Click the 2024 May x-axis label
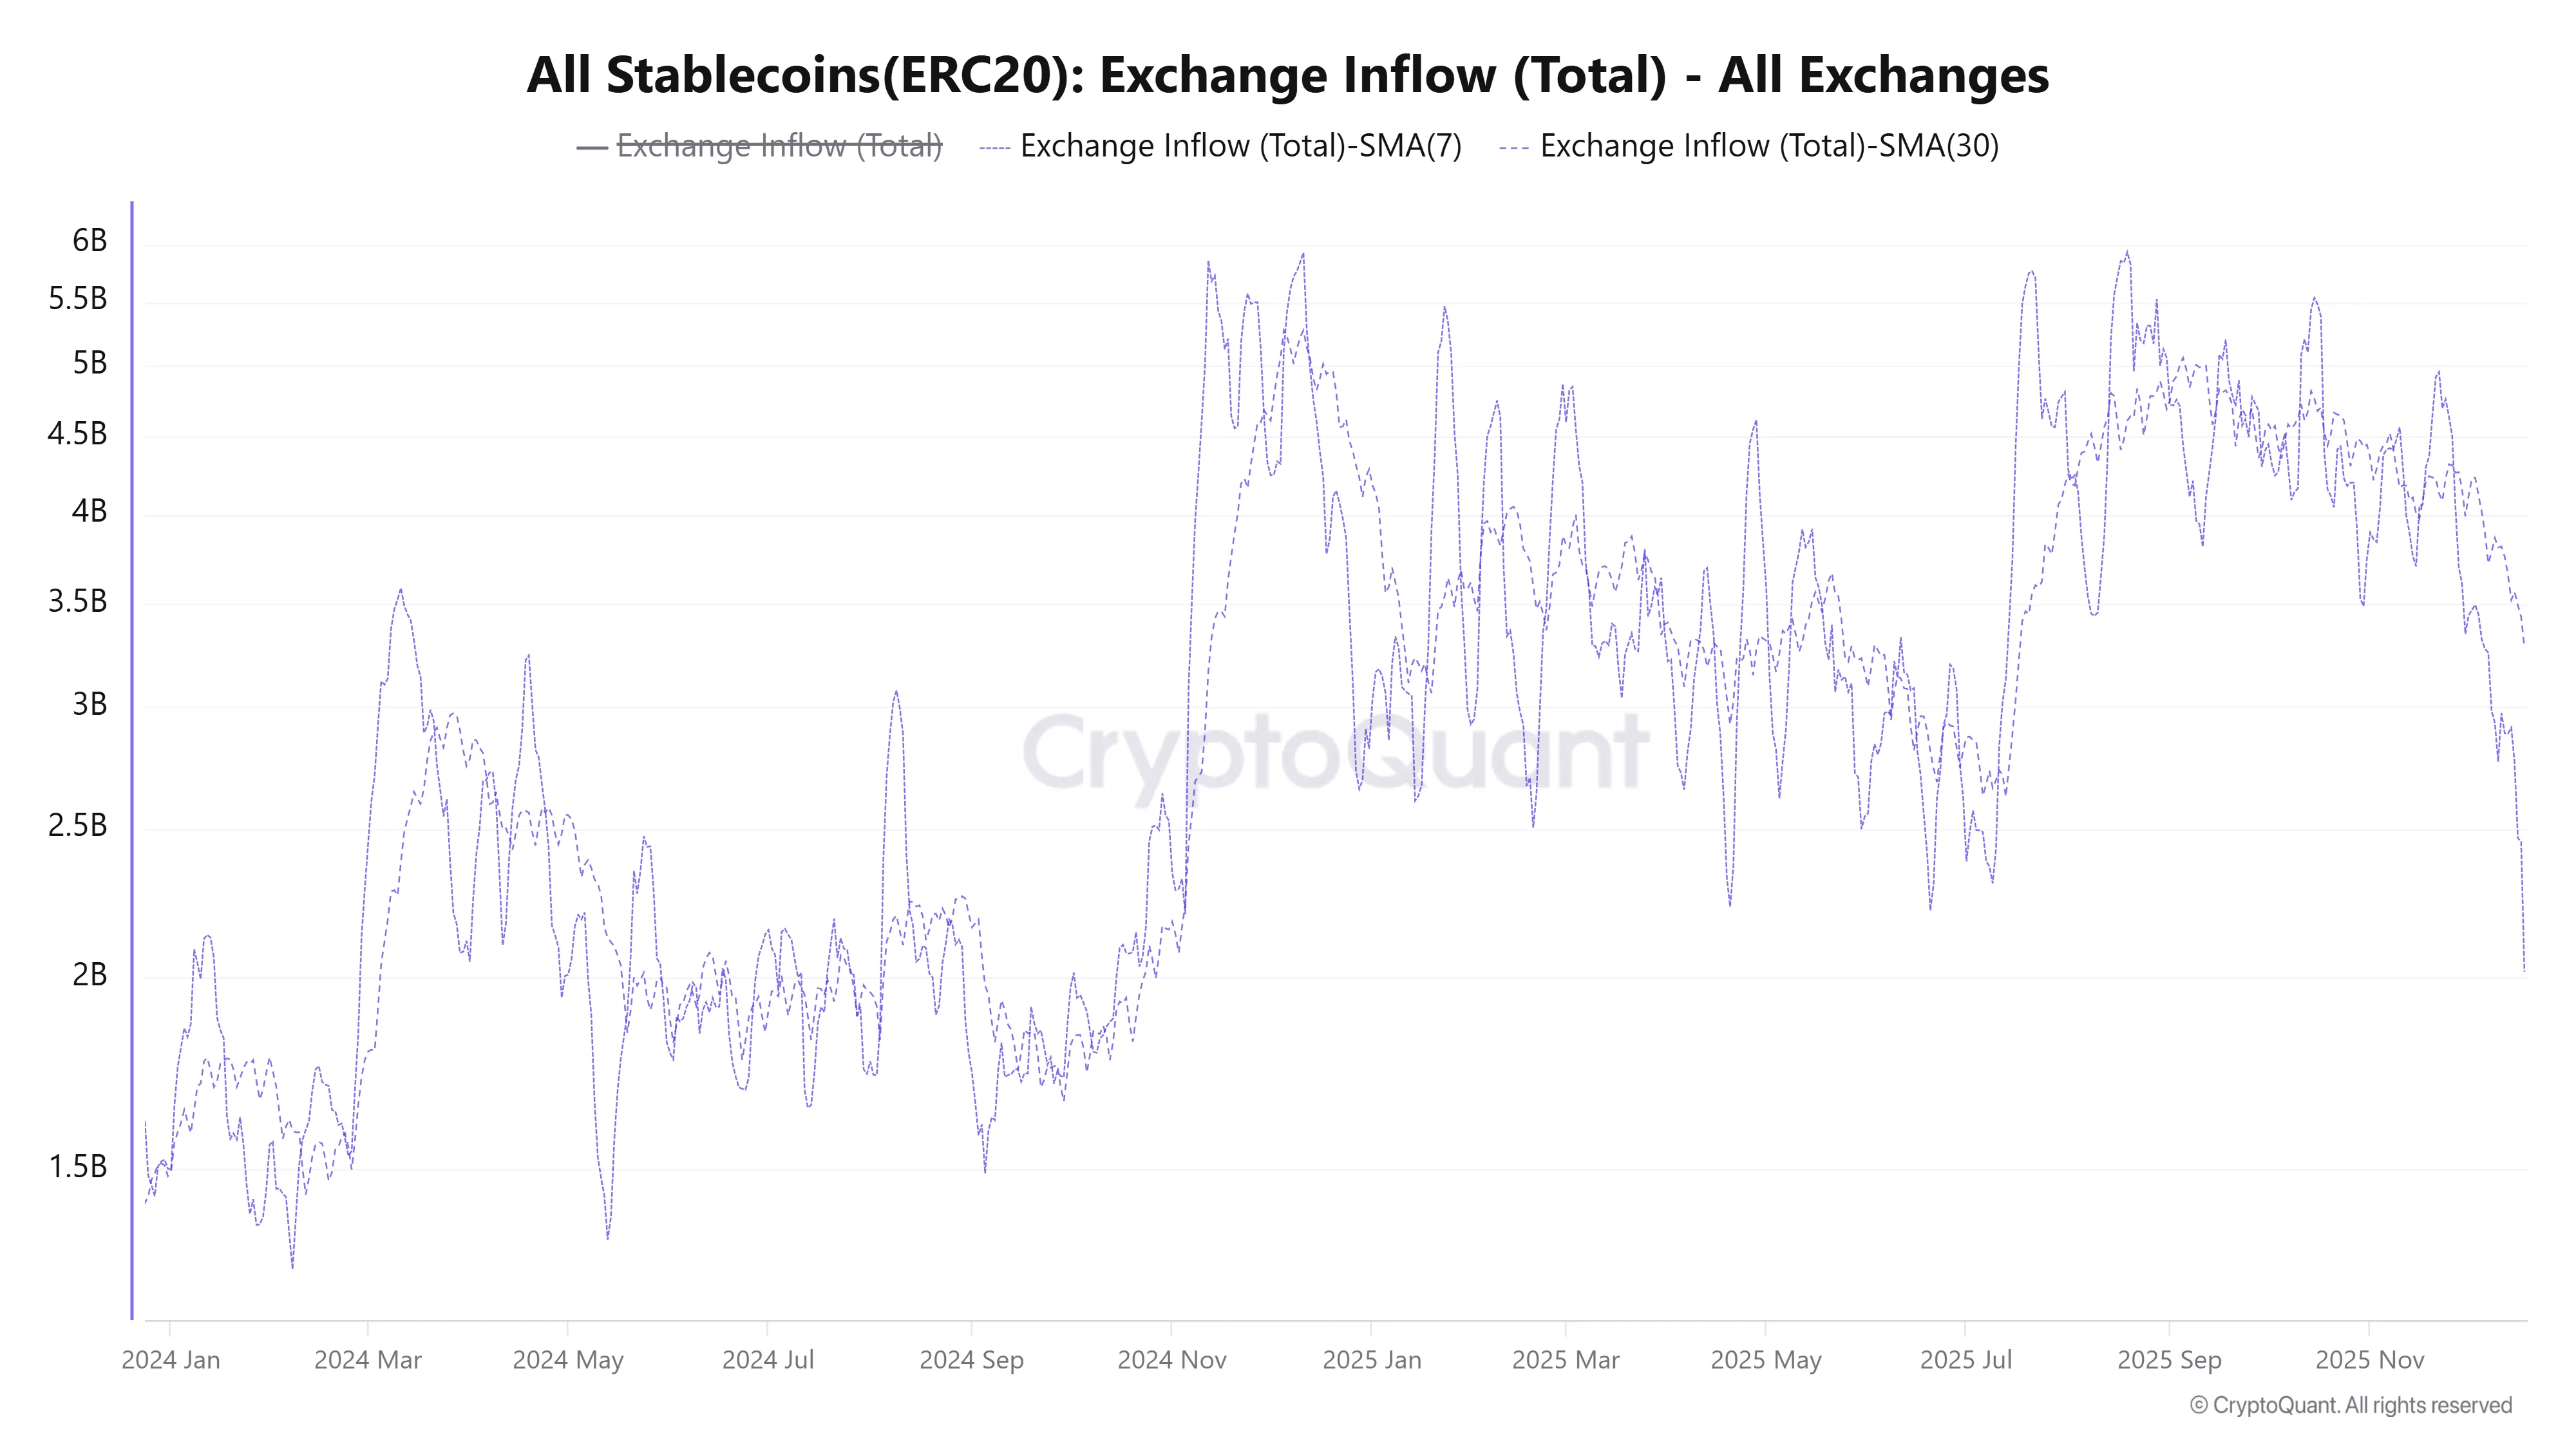This screenshot has width=2576, height=1449. click(x=568, y=1360)
